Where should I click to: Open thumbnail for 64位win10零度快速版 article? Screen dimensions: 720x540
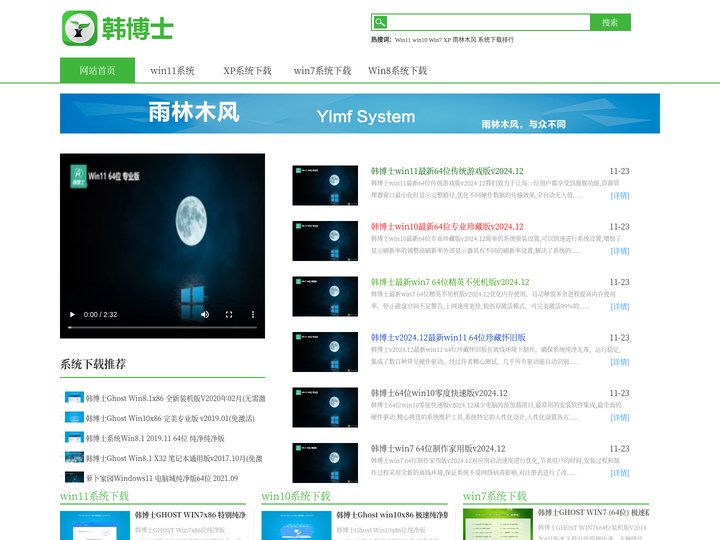325,407
